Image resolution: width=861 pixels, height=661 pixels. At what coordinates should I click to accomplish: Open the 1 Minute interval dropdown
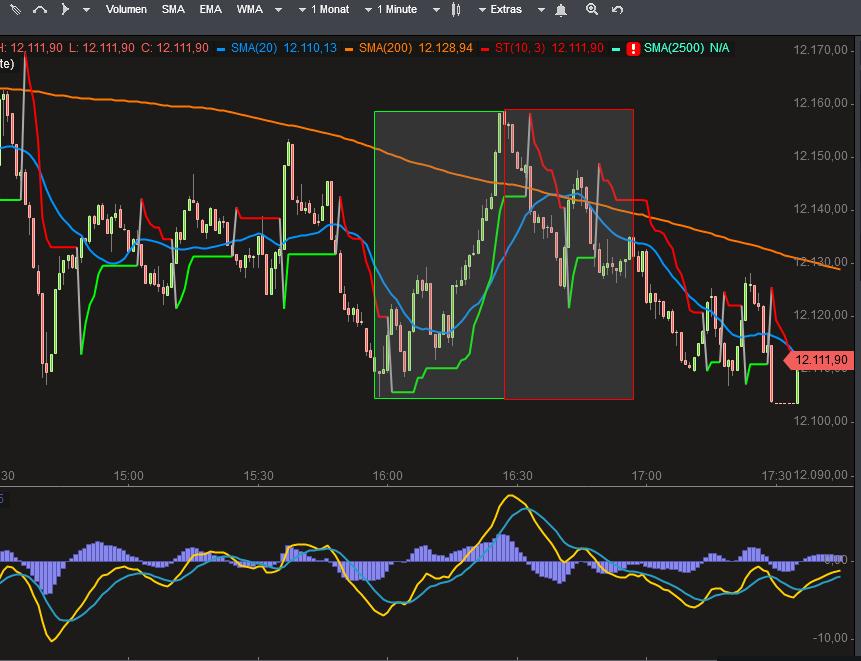coord(398,10)
